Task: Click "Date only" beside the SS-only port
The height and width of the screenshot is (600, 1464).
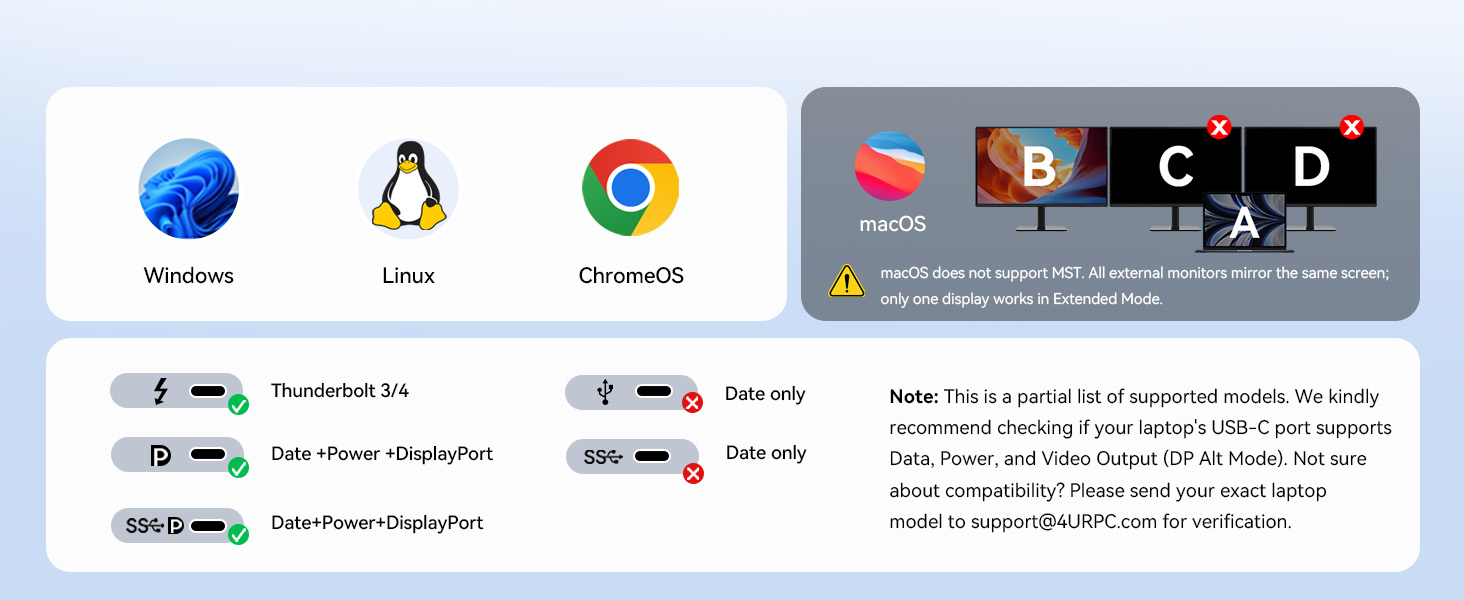Action: pos(766,453)
